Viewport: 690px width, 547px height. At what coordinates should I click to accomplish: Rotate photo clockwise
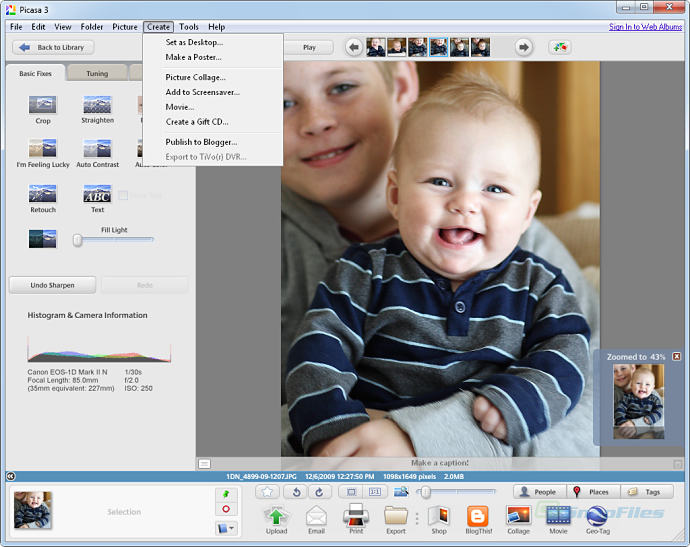319,492
